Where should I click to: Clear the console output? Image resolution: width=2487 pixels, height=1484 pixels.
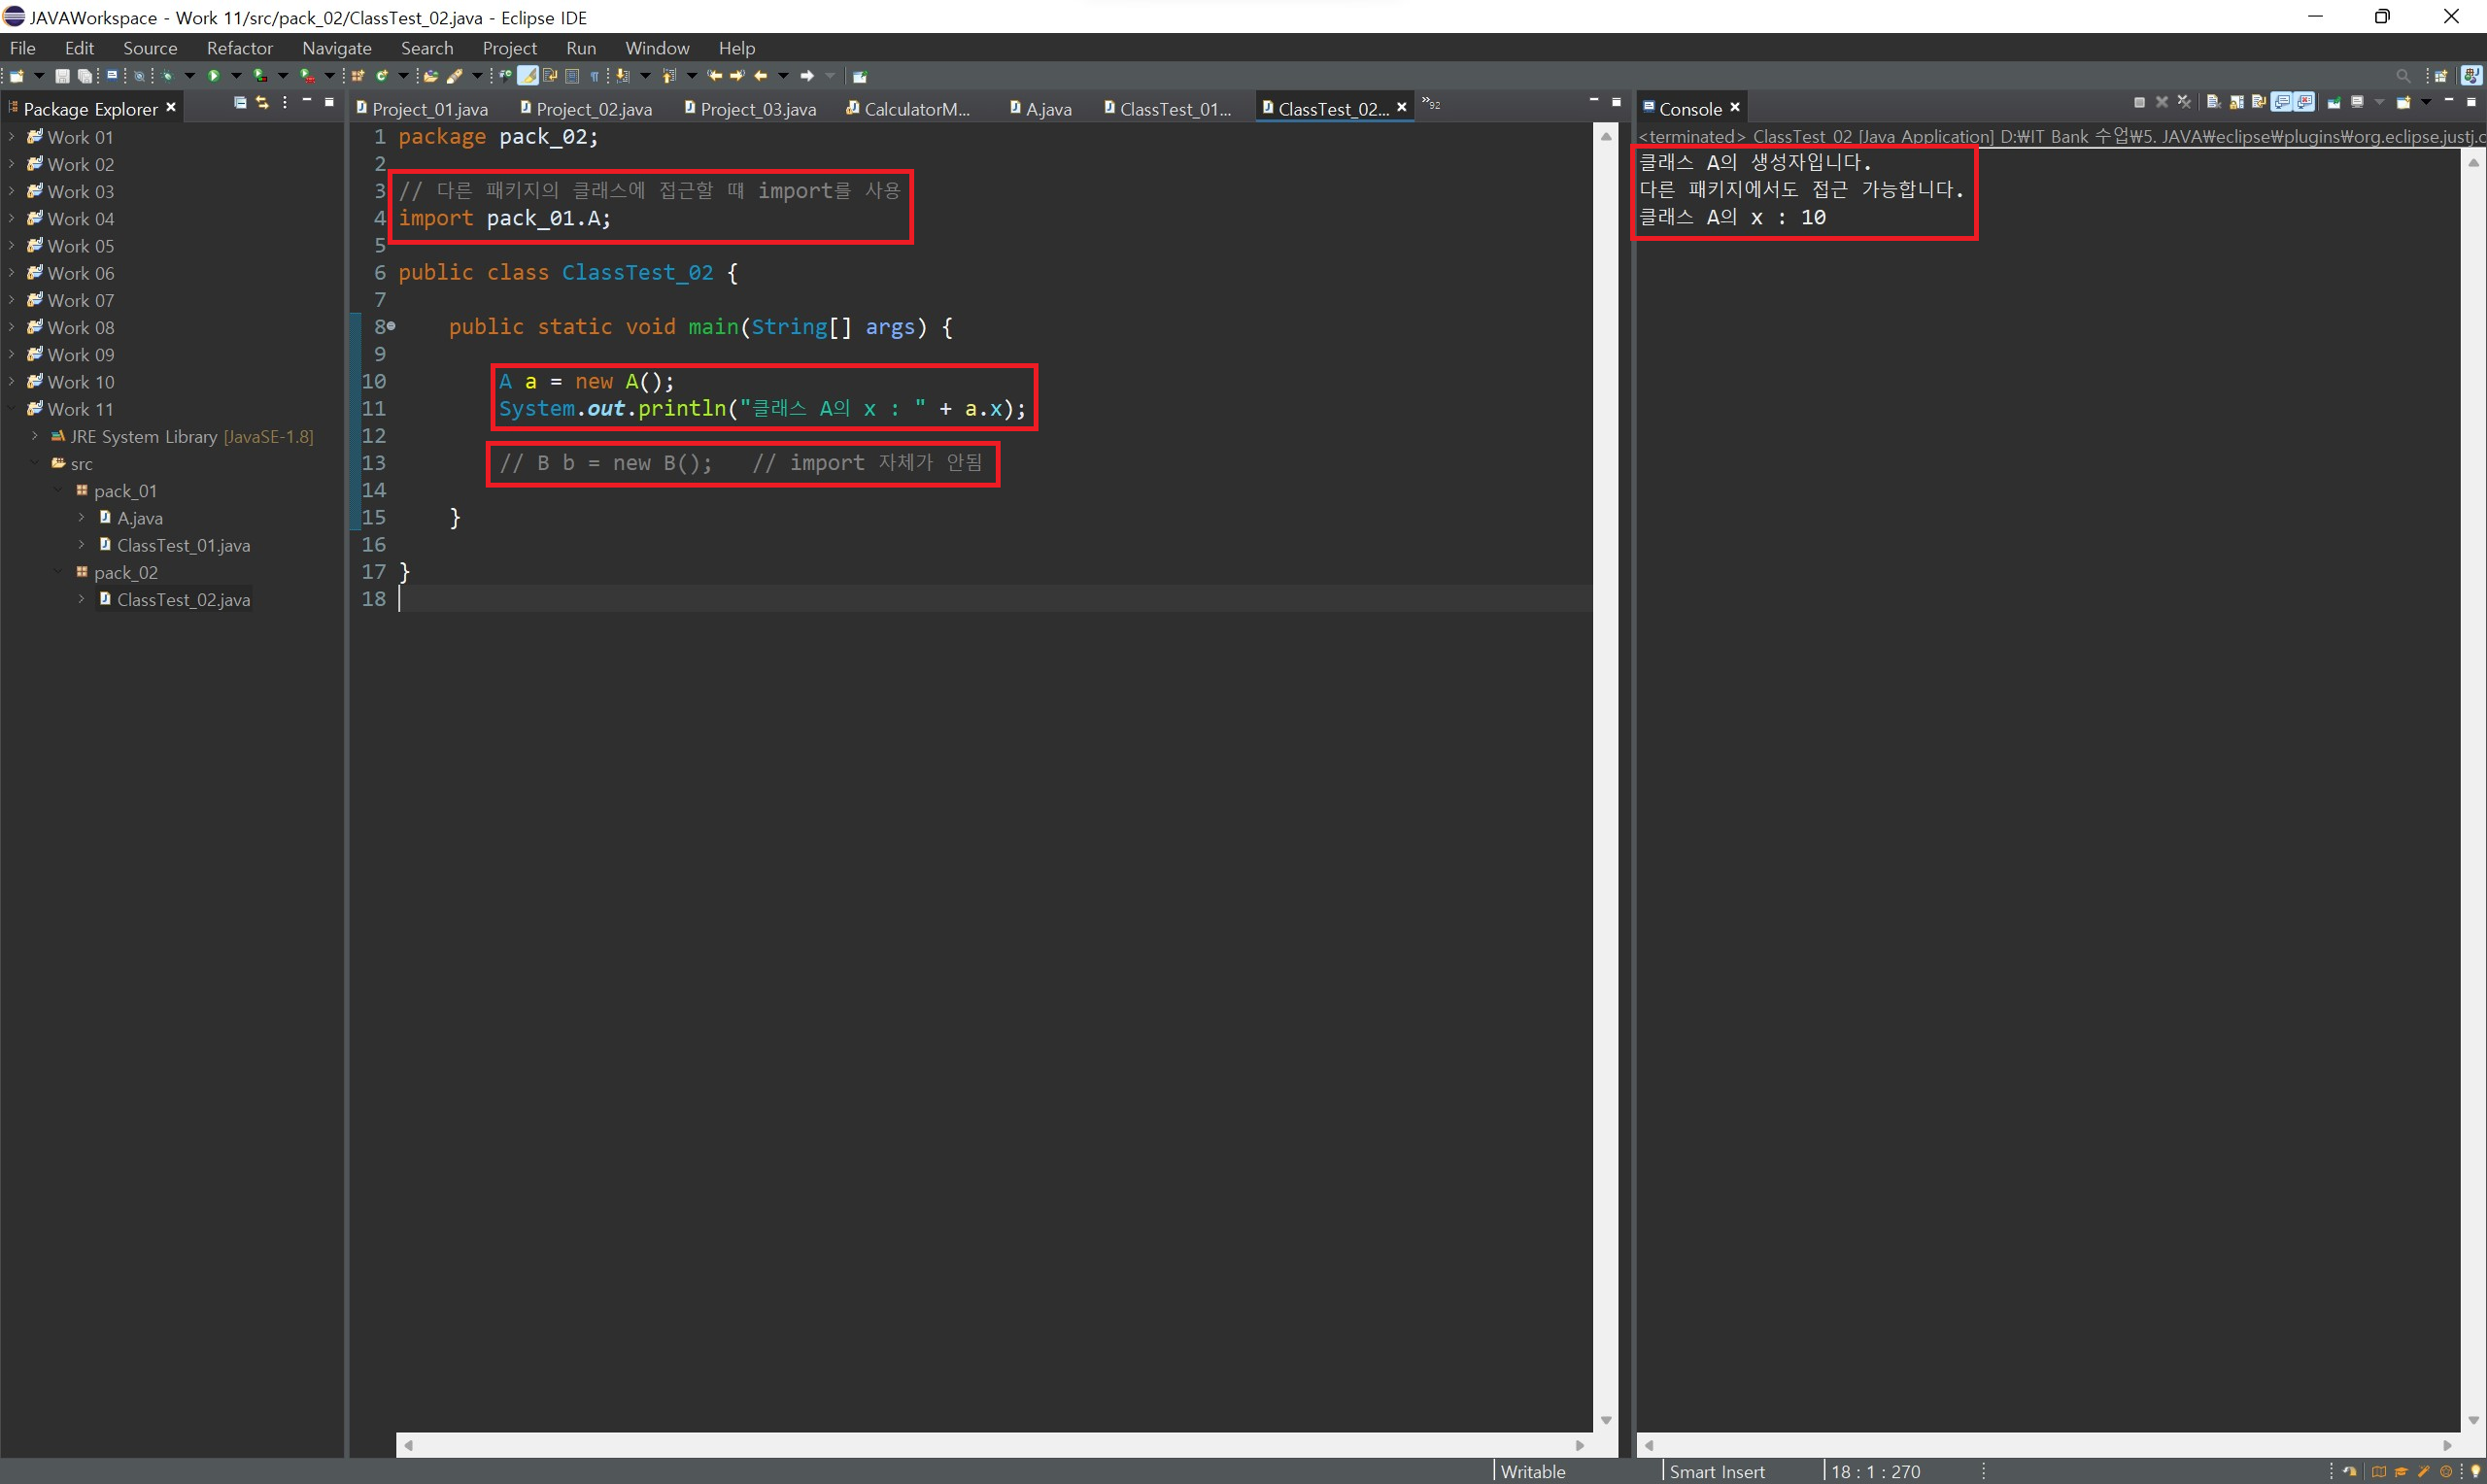[x=2214, y=102]
